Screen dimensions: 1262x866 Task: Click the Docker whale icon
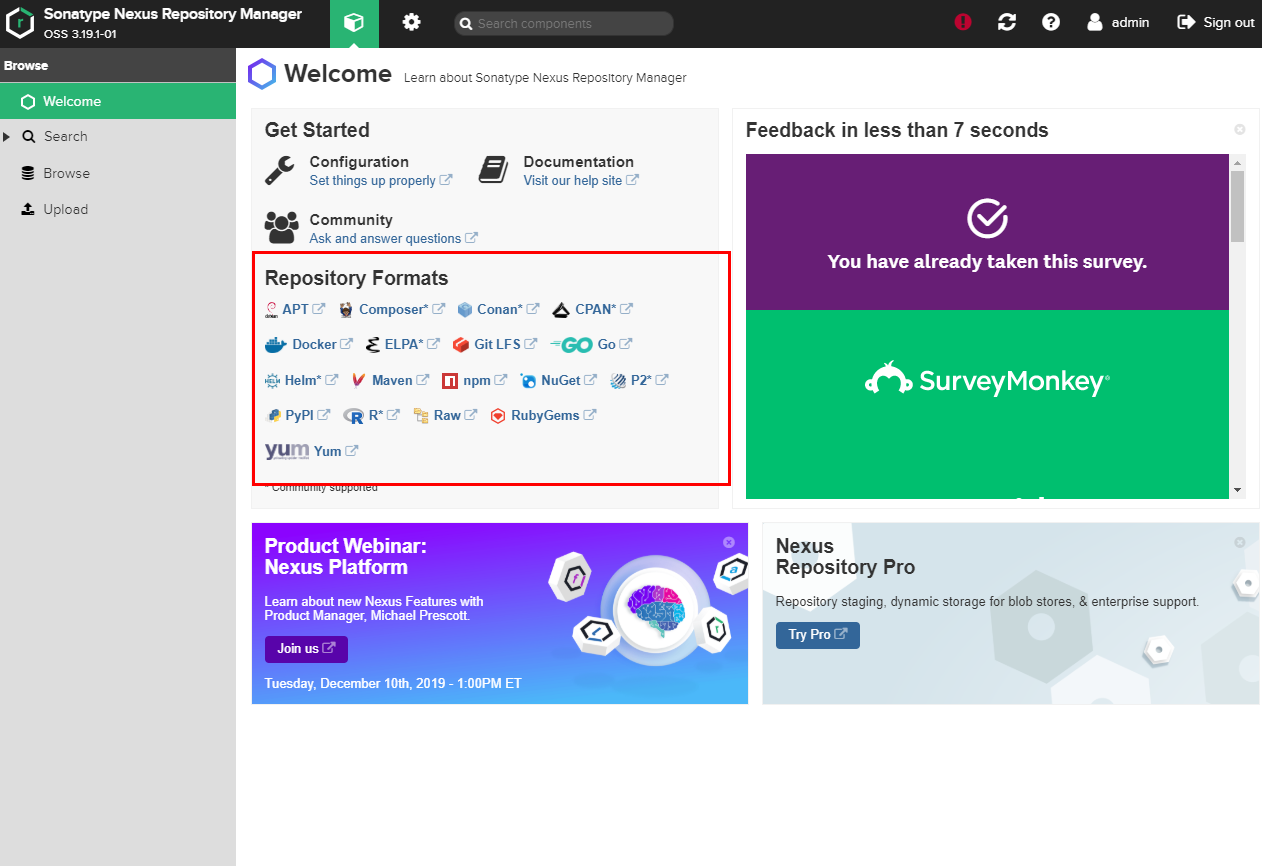click(275, 344)
